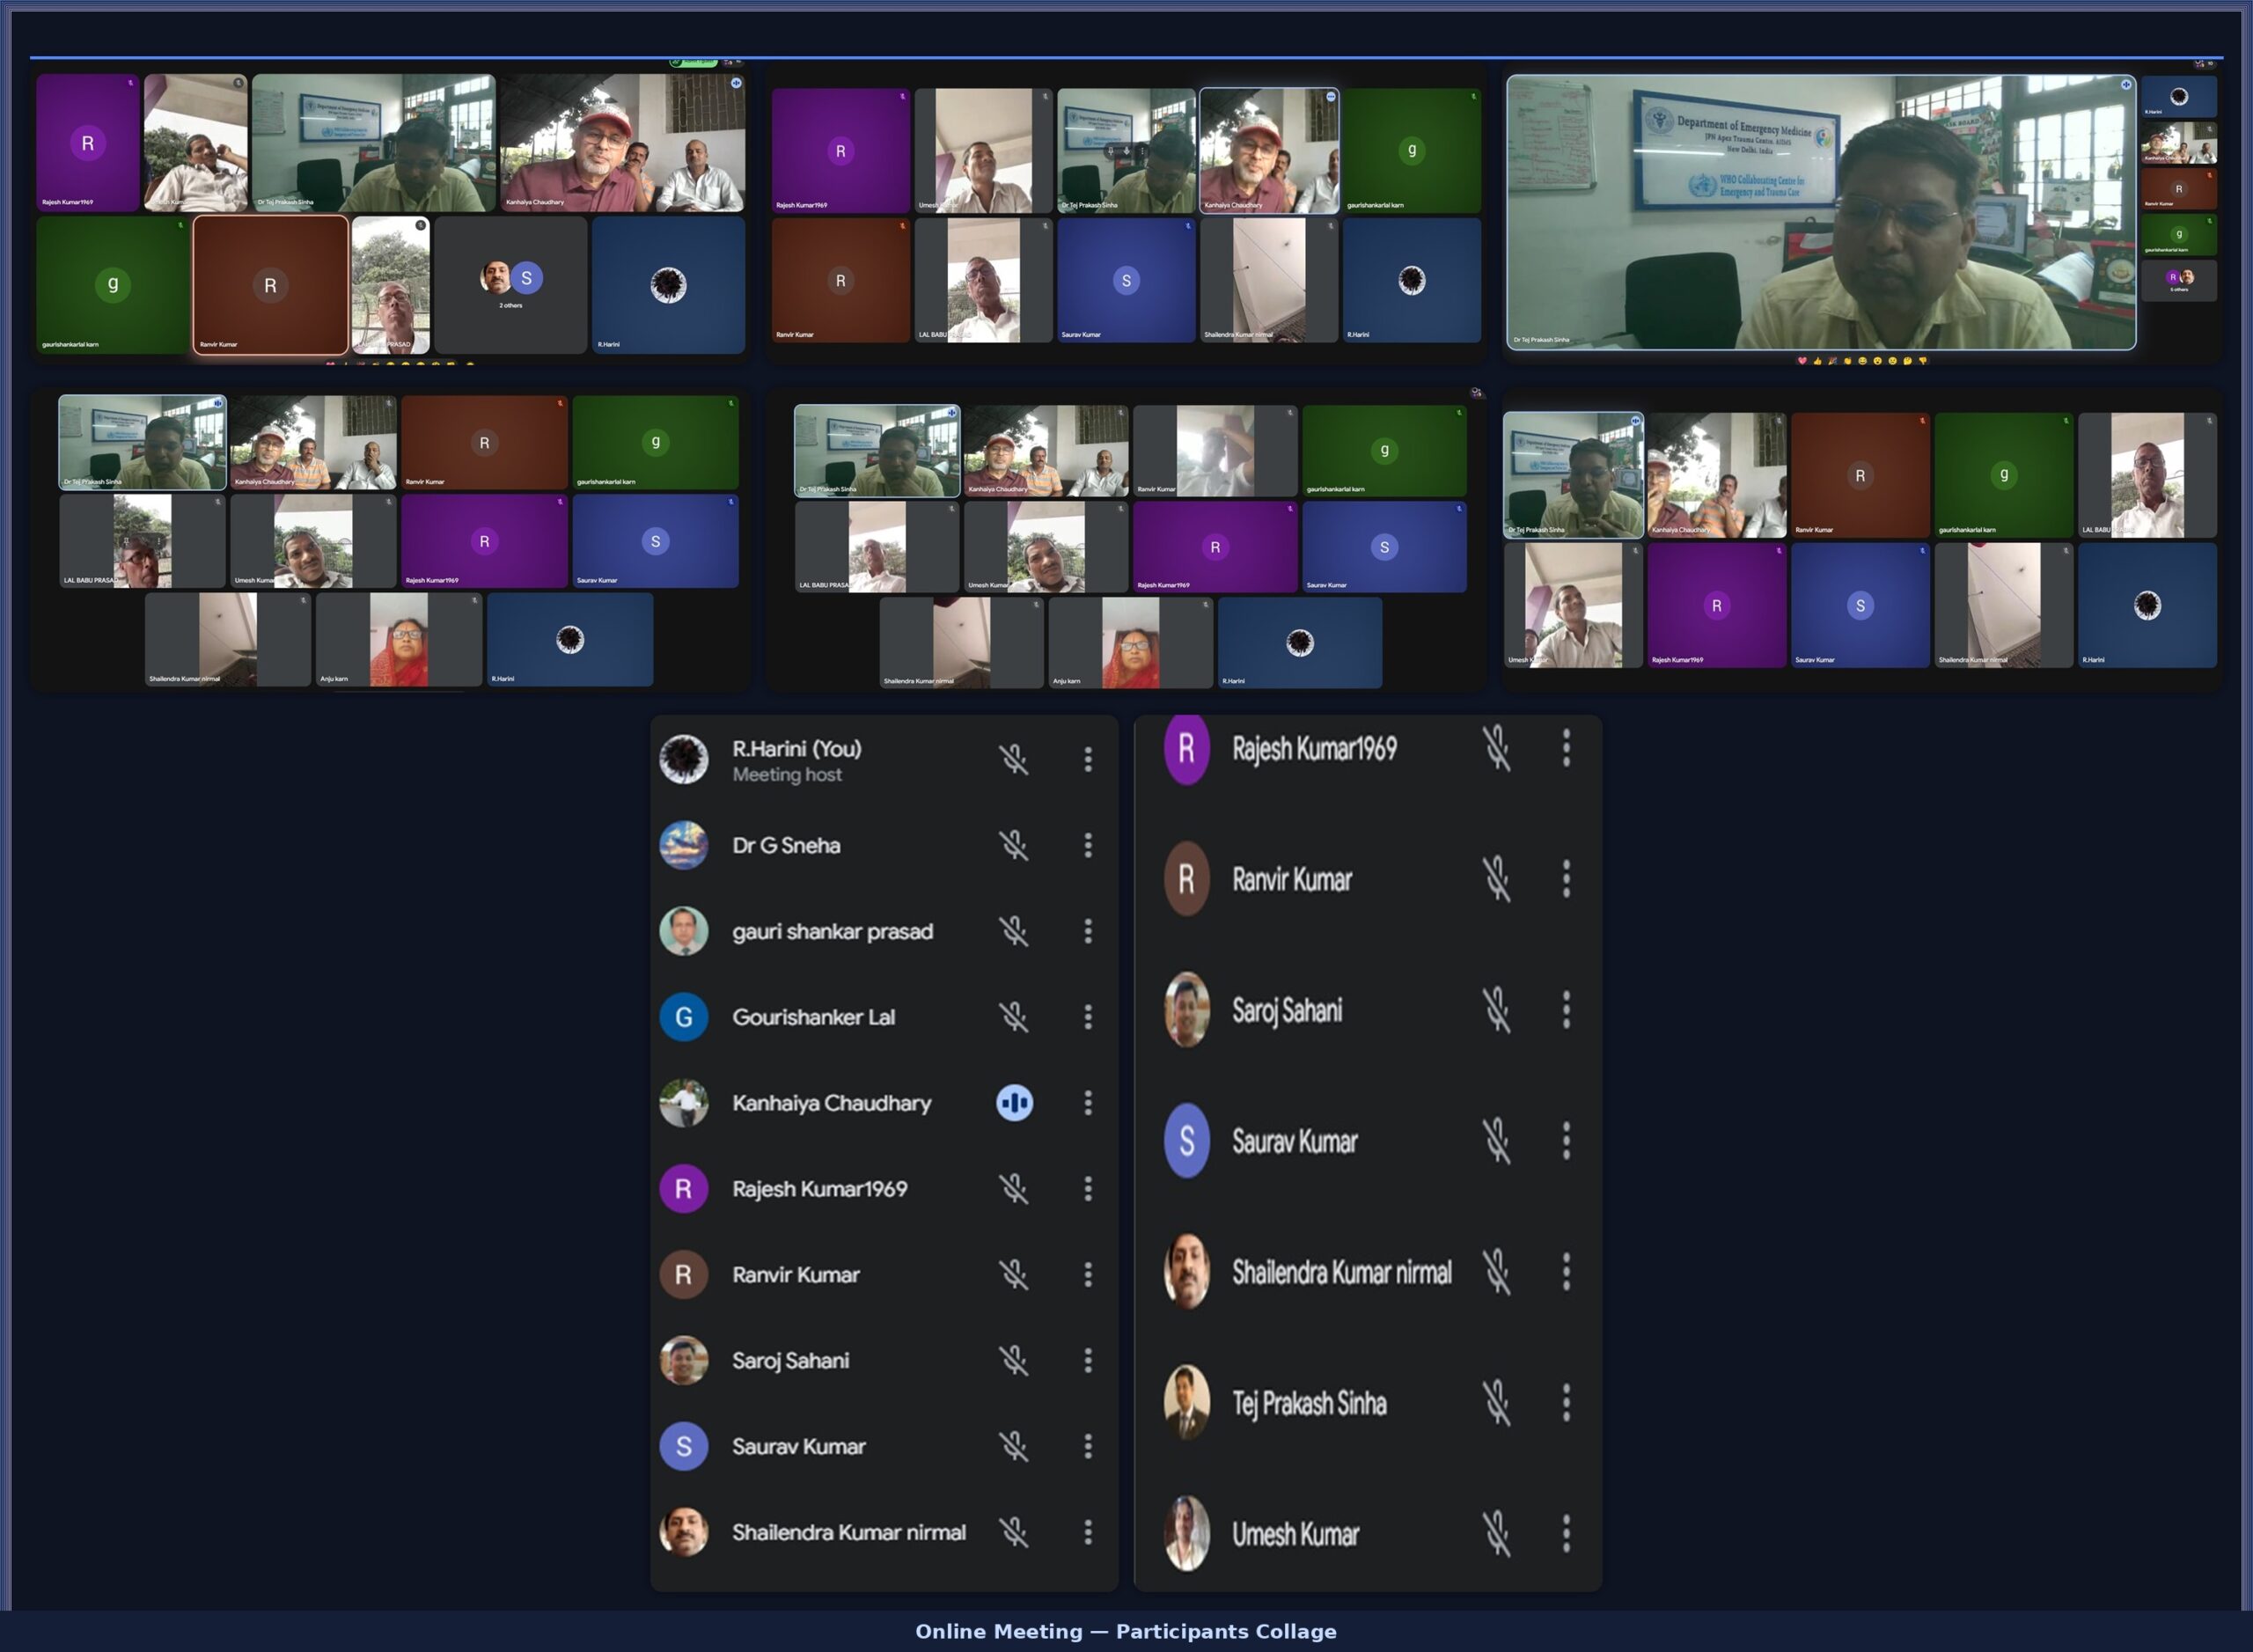
Task: Click the '5 others' participants tile
Action: 2178,281
